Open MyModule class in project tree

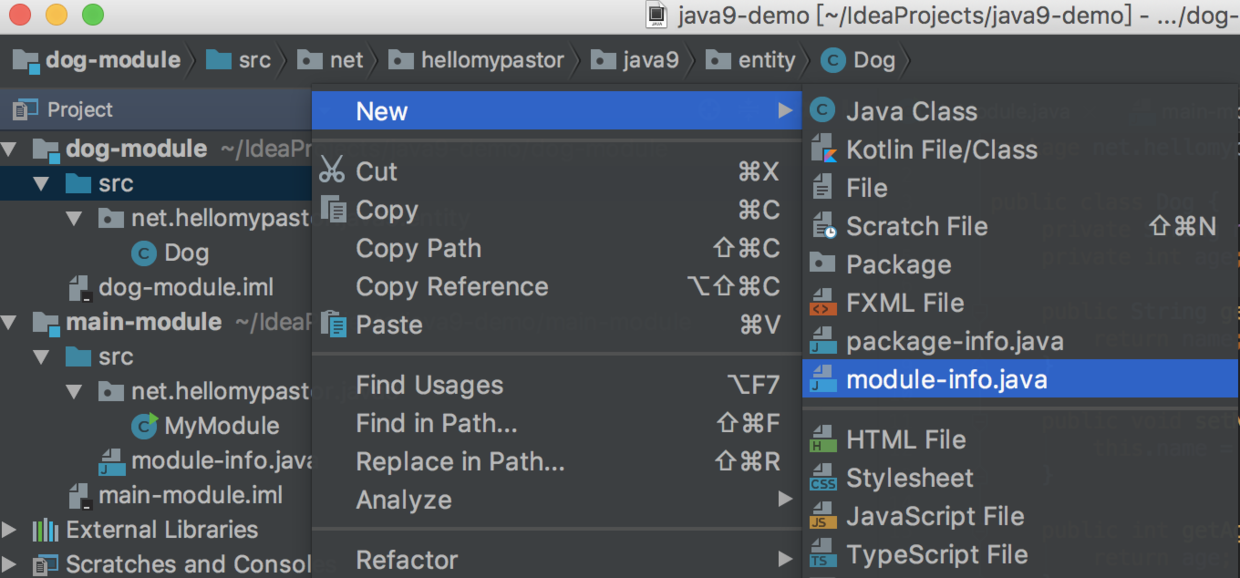221,426
